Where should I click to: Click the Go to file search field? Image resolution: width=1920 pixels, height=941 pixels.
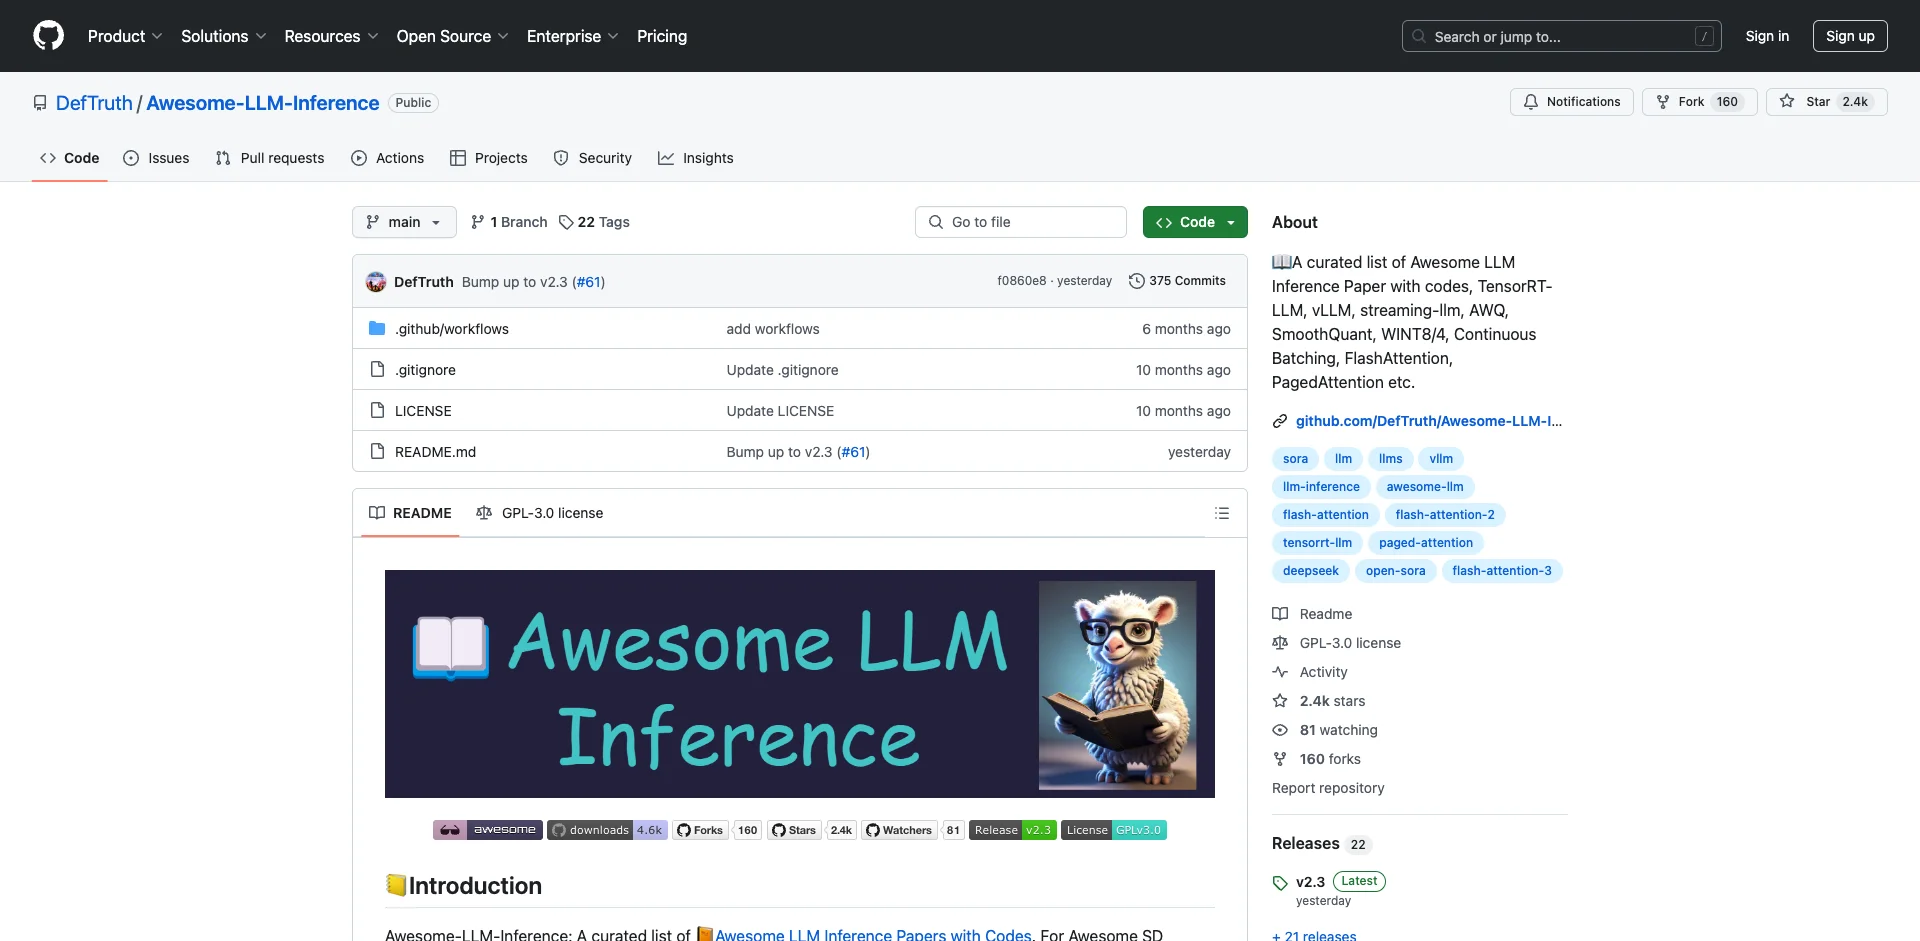tap(1021, 222)
